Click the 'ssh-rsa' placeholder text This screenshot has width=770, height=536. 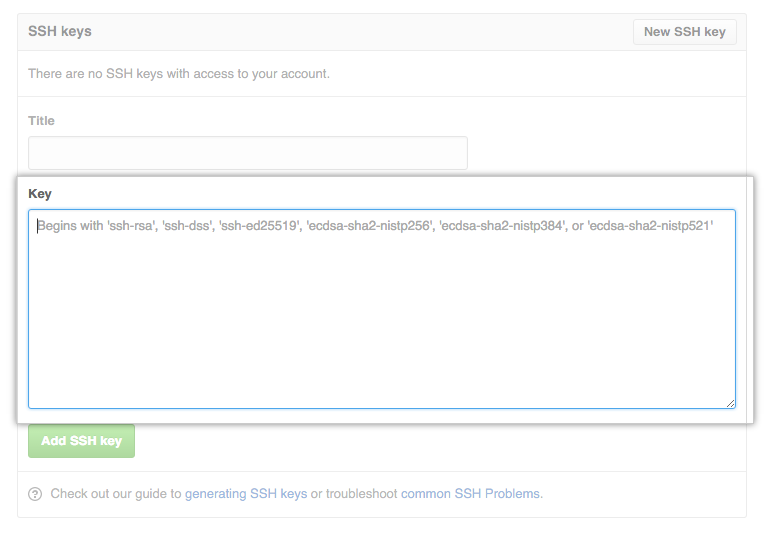[133, 226]
